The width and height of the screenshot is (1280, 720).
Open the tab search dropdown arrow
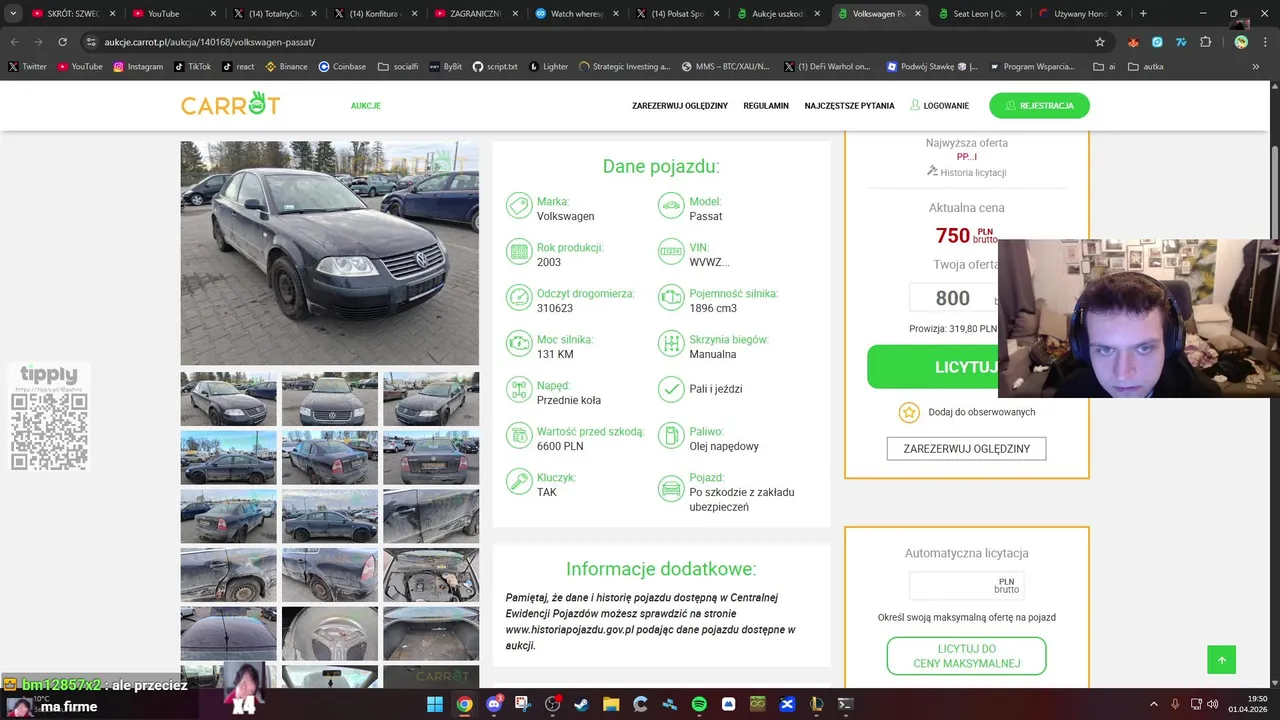(13, 14)
